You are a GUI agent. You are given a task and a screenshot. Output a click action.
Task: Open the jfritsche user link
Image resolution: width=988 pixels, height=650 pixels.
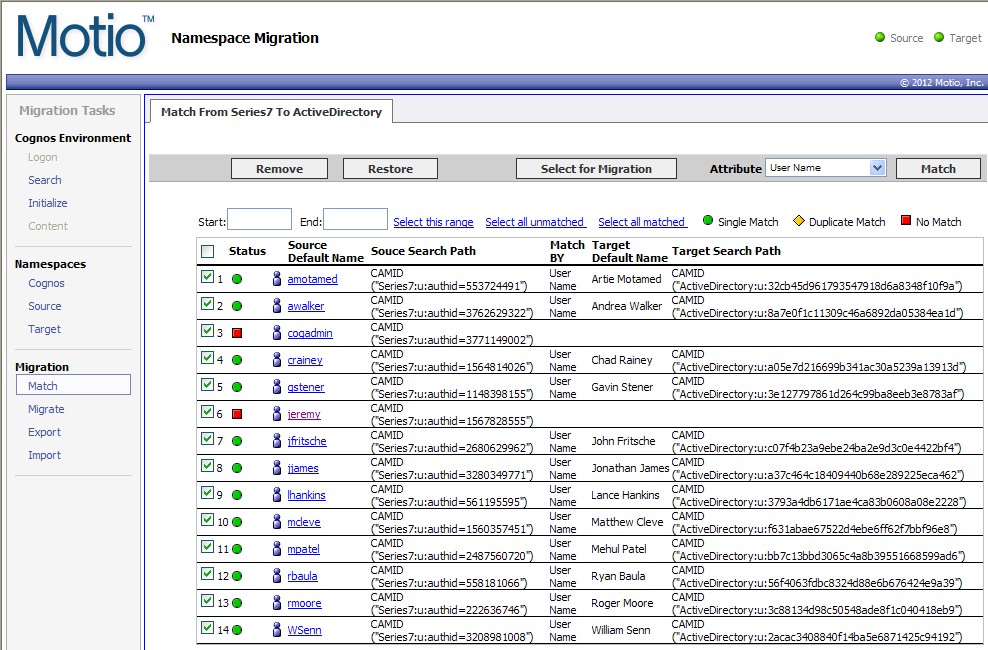tap(307, 441)
